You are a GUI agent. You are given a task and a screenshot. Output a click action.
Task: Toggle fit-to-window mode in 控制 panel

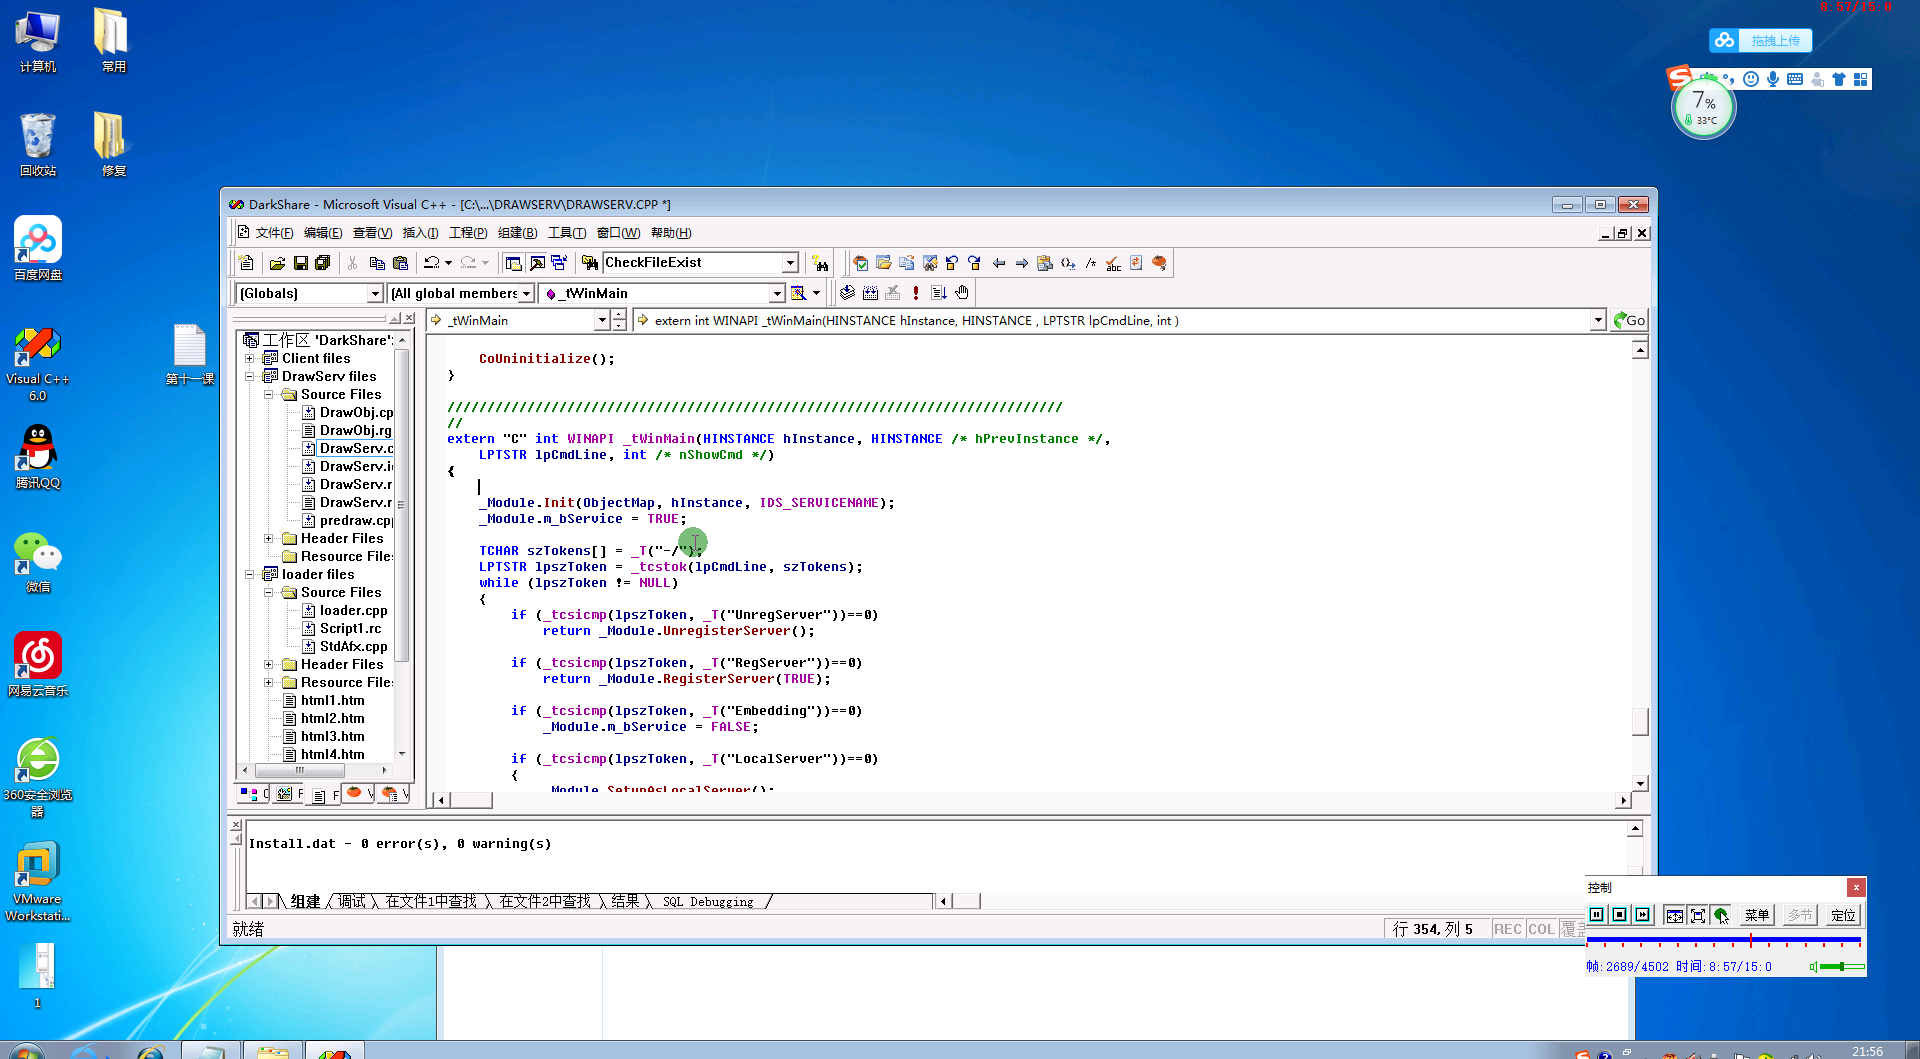[x=1674, y=915]
